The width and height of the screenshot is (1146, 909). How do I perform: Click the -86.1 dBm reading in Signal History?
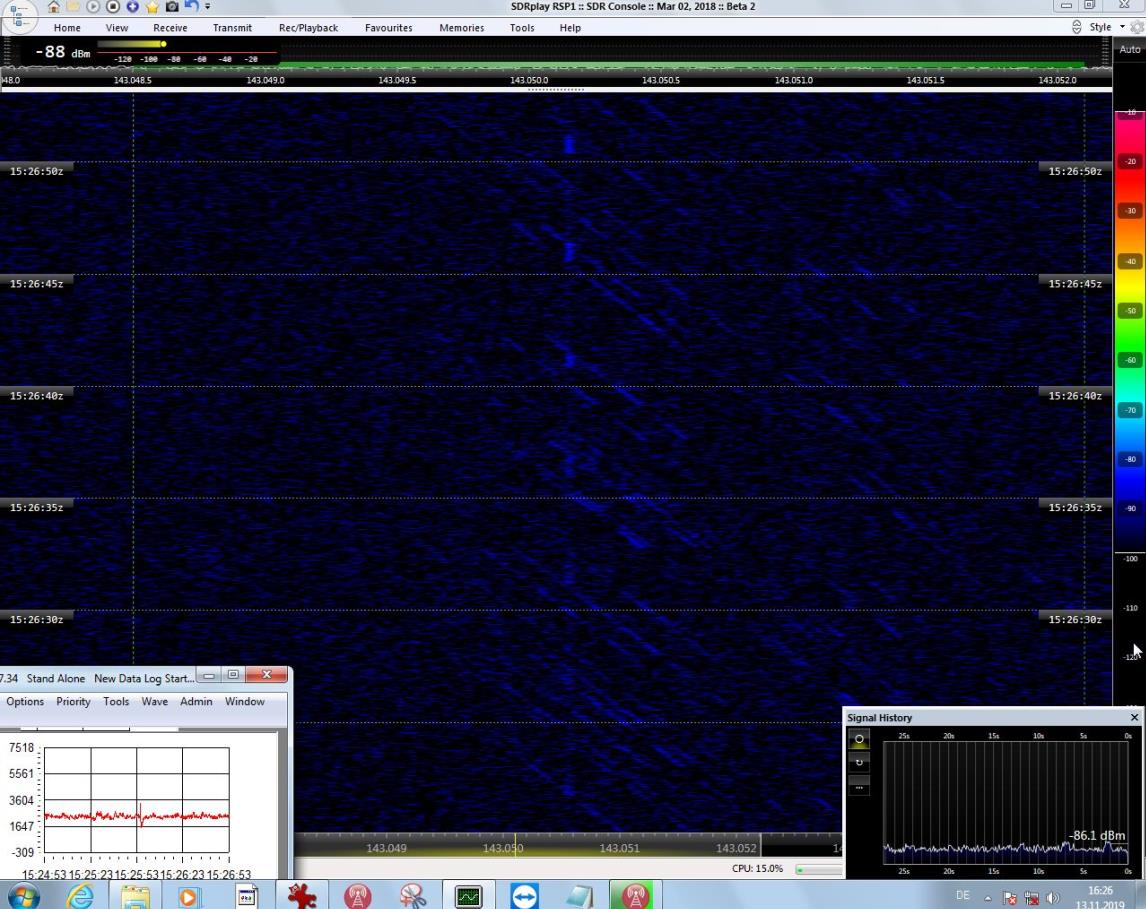coord(1097,835)
